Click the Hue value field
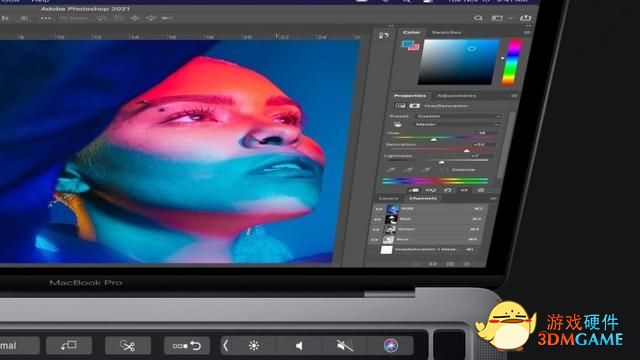 tap(486, 133)
